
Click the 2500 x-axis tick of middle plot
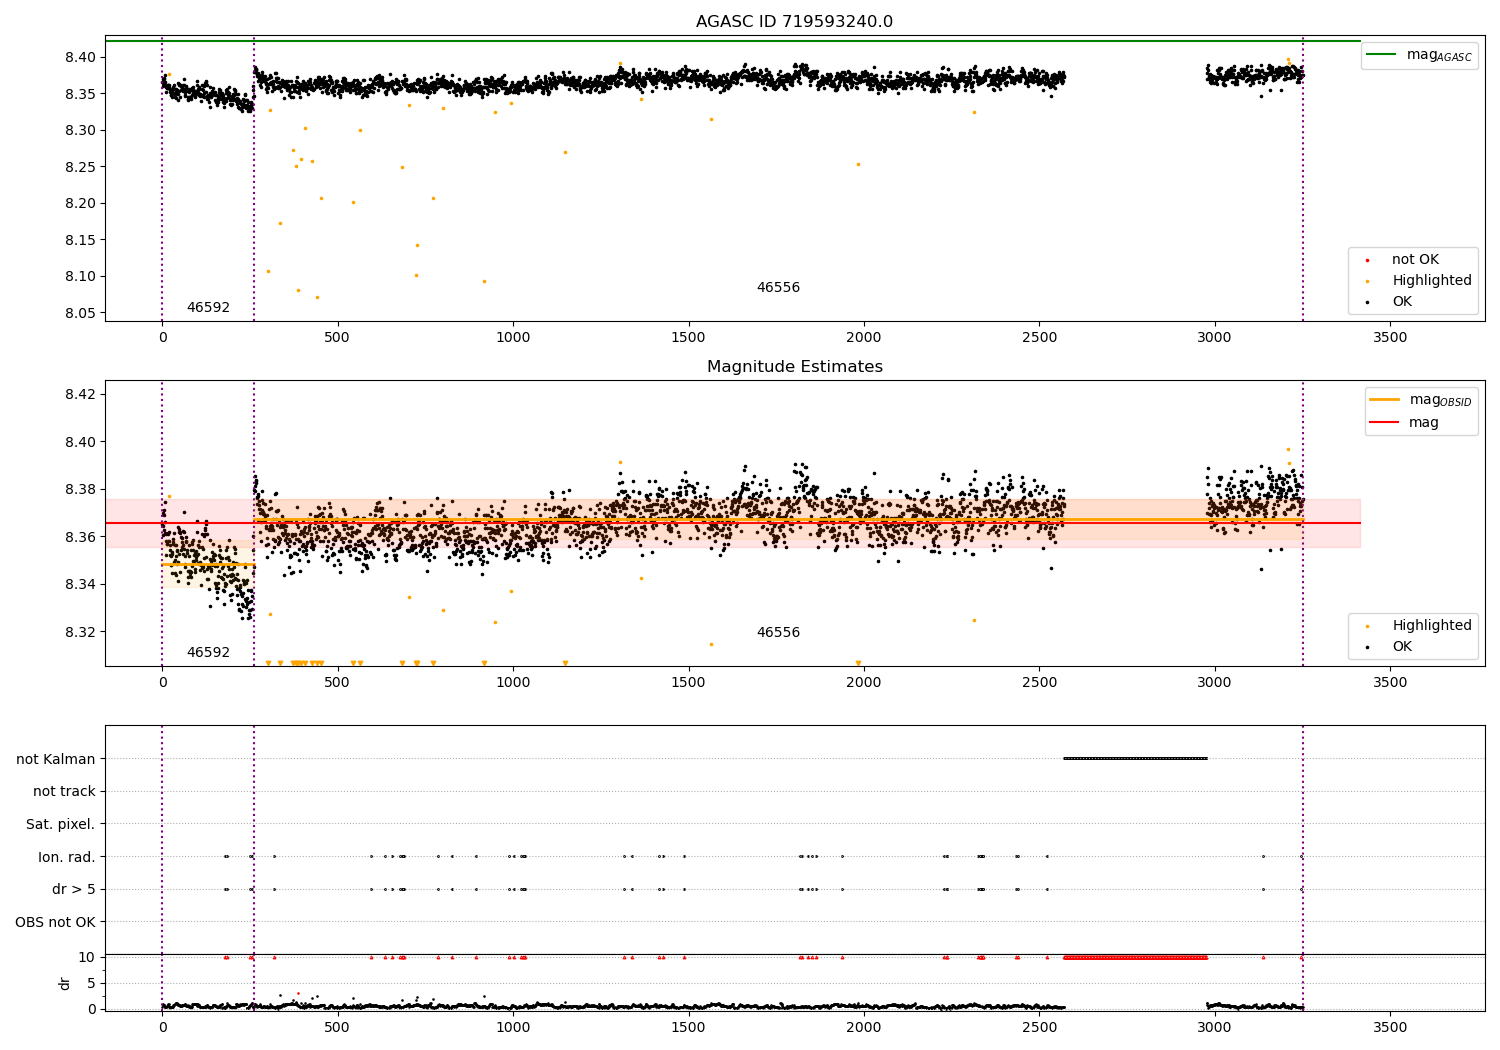point(1039,683)
